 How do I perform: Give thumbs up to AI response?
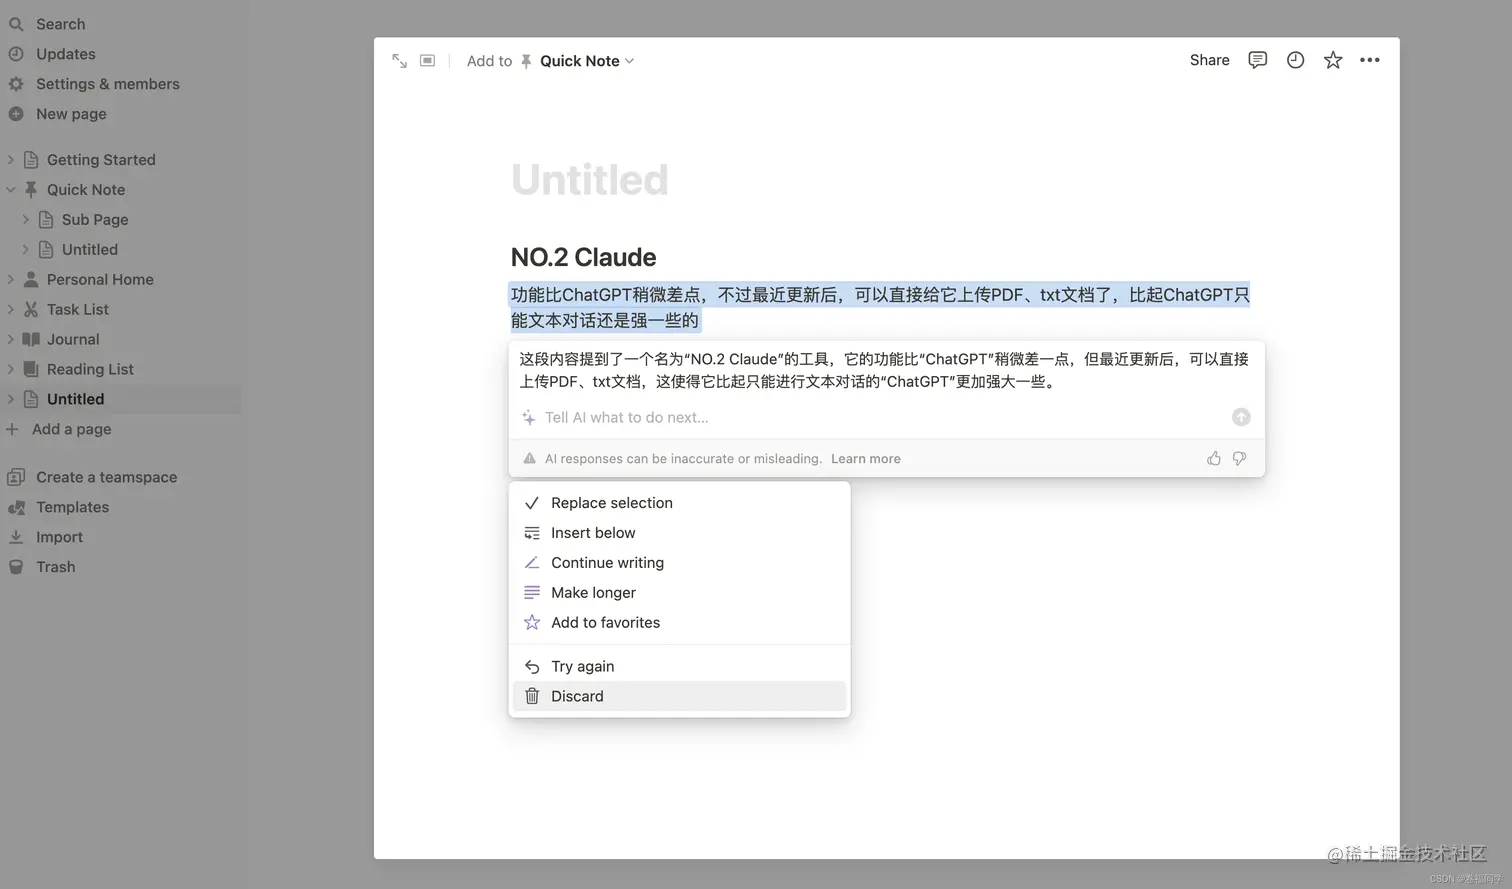click(1214, 459)
